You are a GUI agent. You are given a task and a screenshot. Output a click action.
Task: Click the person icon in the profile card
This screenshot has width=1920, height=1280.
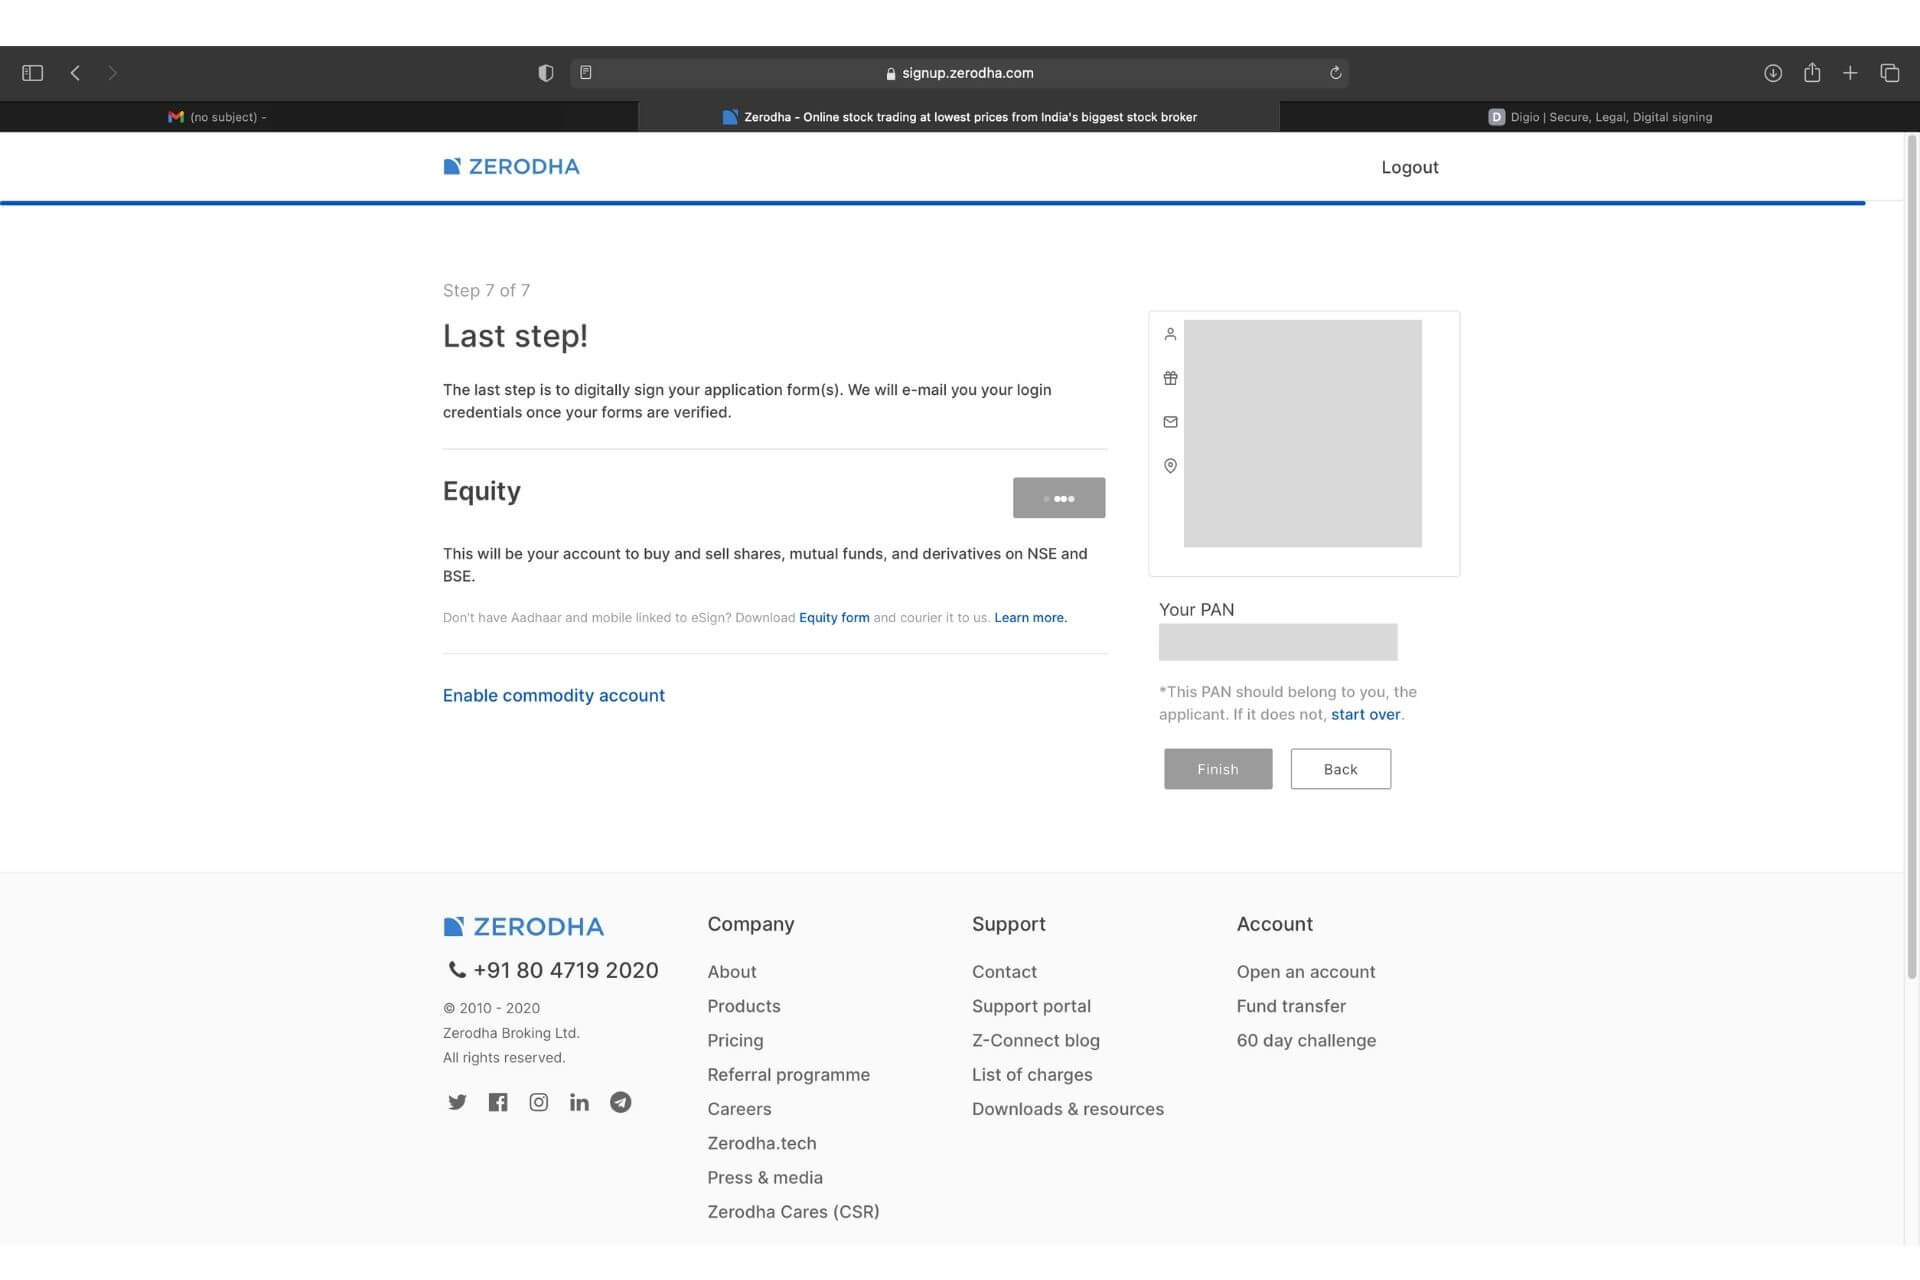tap(1170, 334)
